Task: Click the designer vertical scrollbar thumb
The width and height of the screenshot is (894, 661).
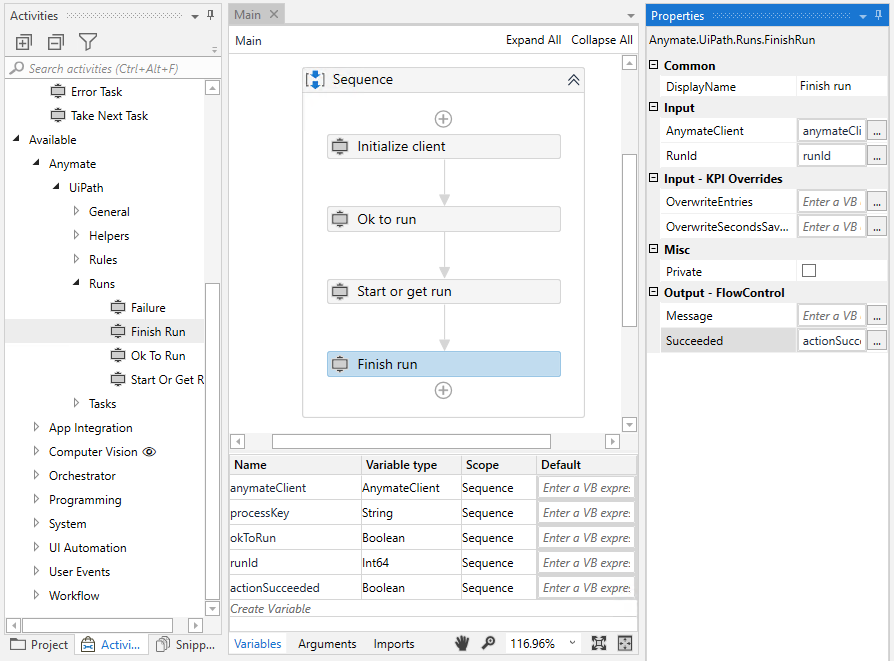Action: (629, 240)
